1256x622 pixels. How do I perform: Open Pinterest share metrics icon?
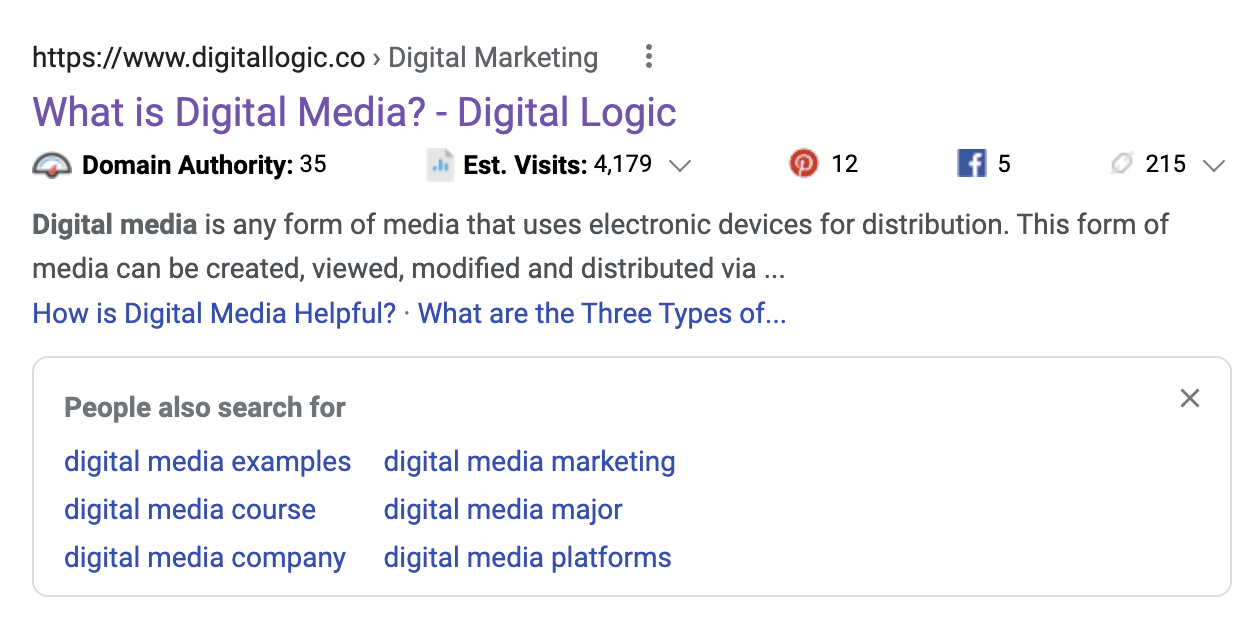(x=803, y=163)
